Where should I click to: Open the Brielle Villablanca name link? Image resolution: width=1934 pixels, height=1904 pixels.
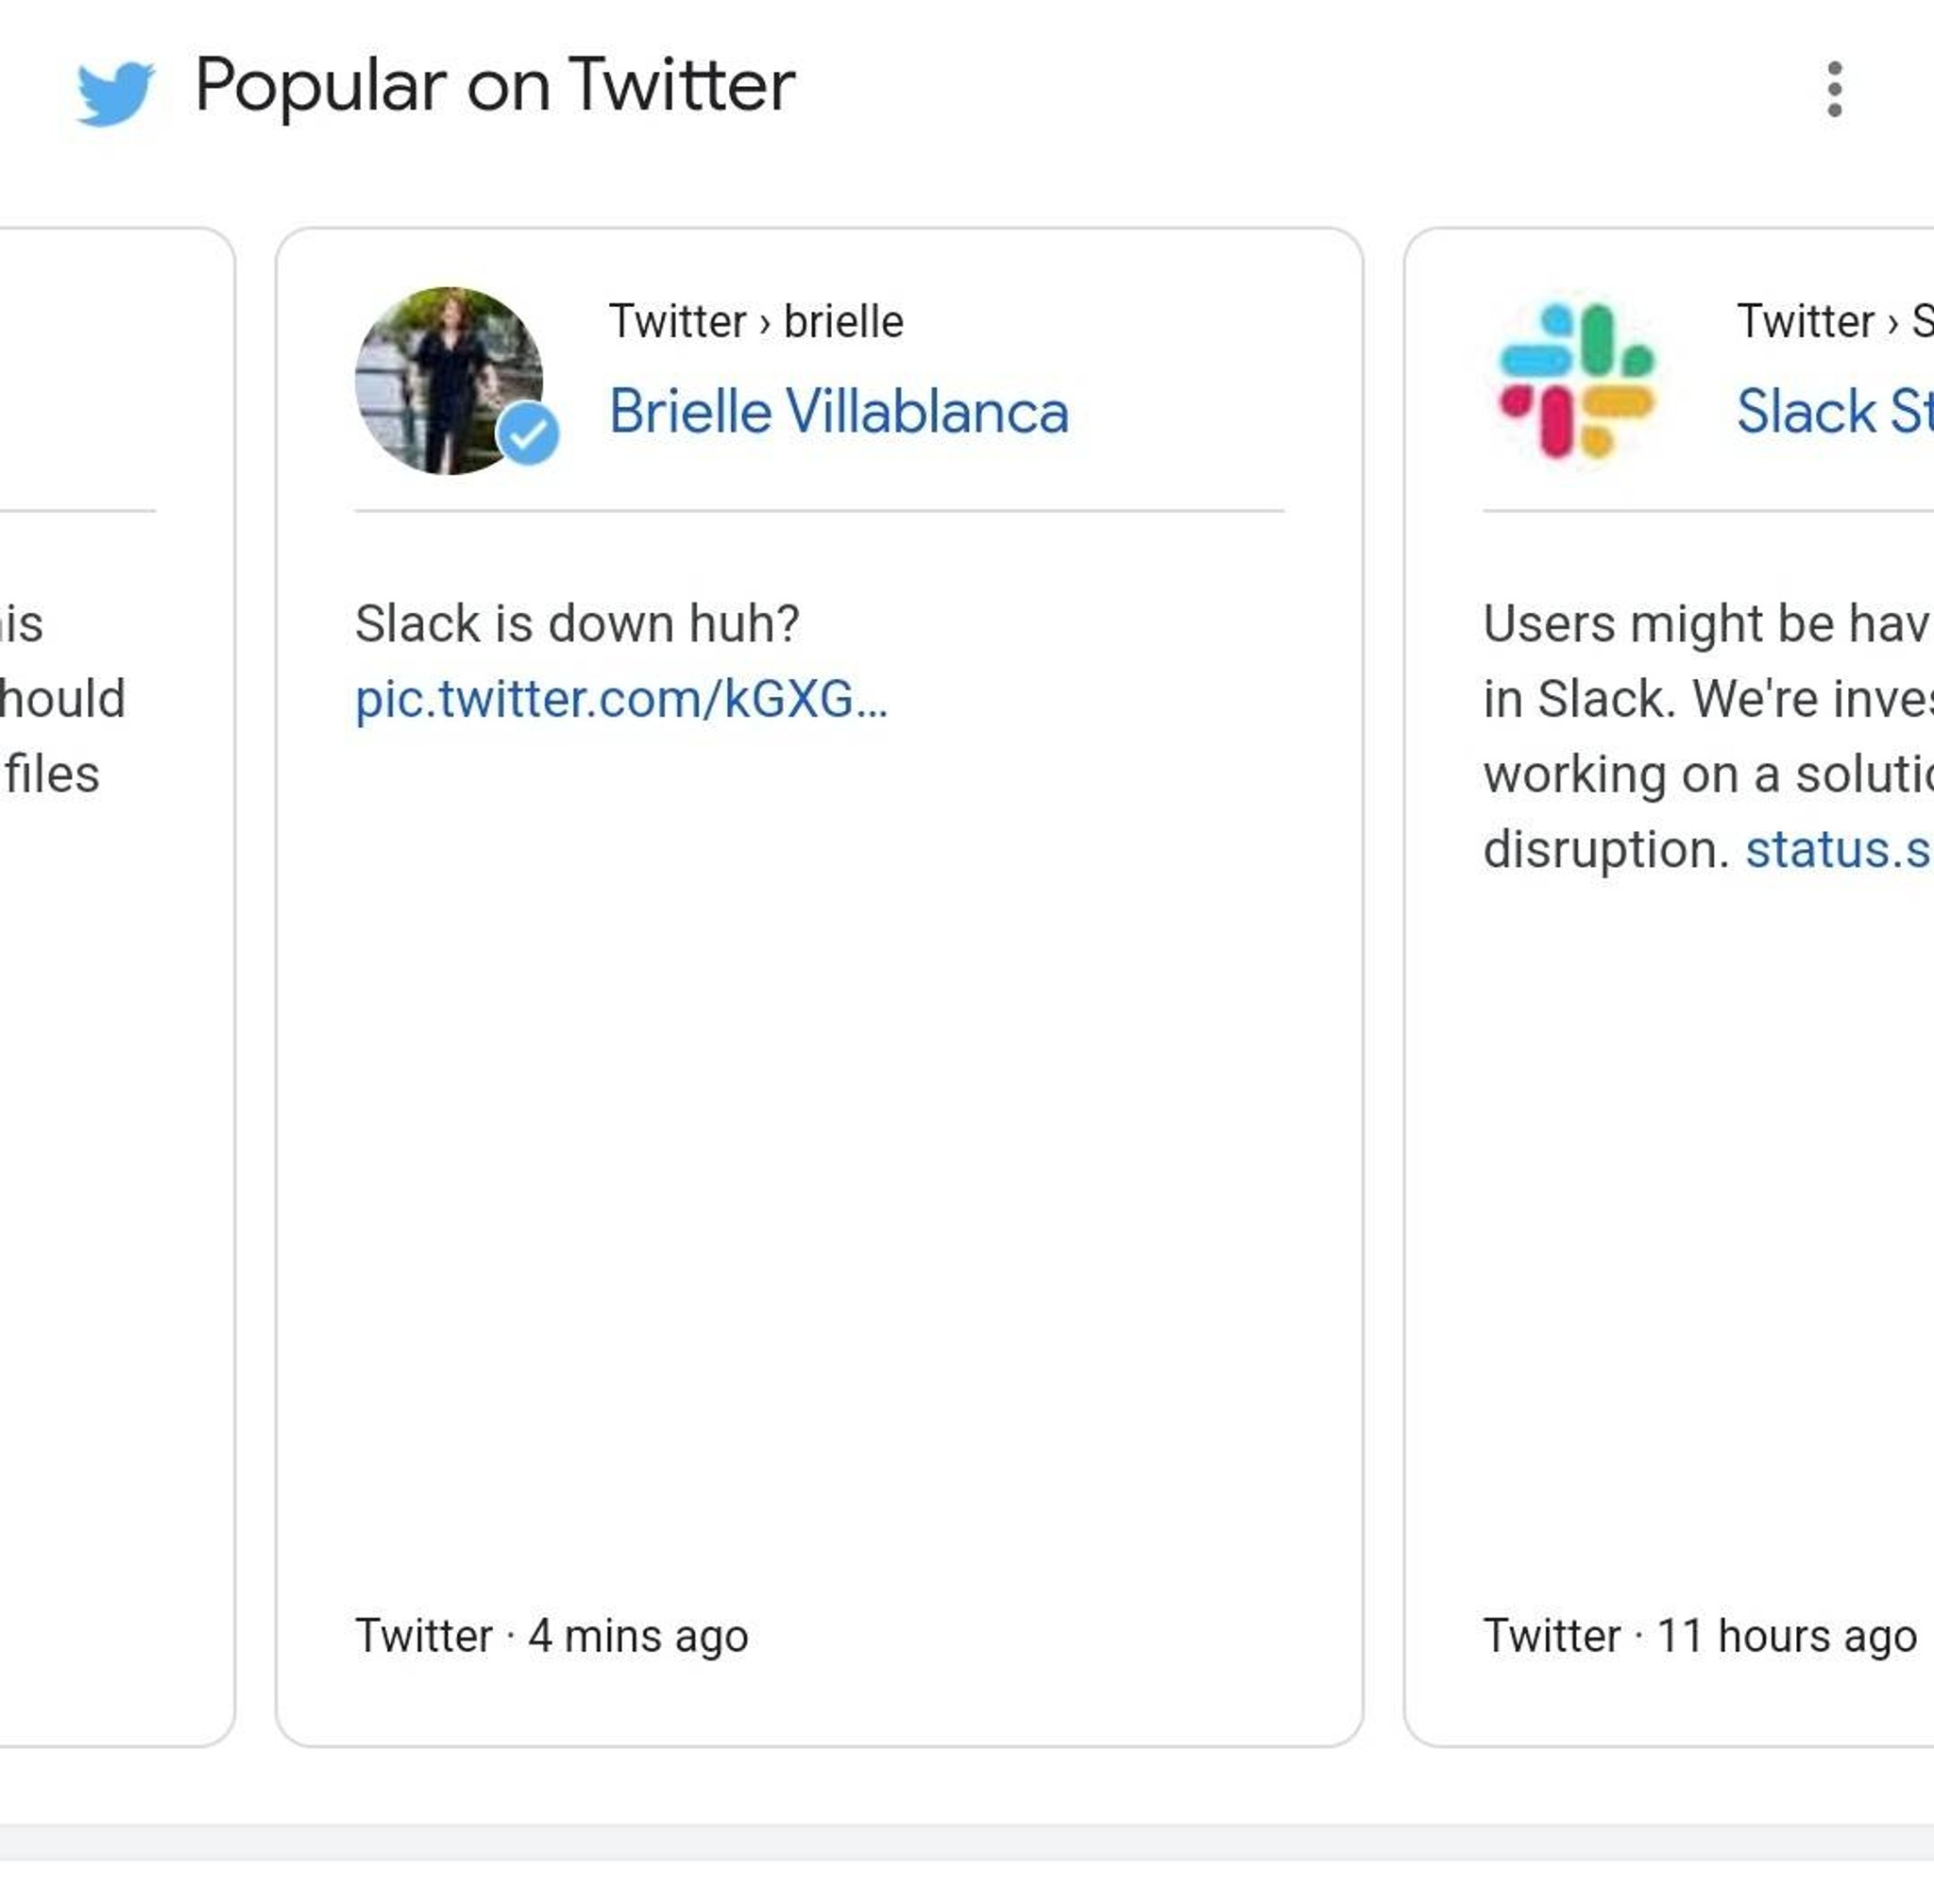[x=839, y=411]
